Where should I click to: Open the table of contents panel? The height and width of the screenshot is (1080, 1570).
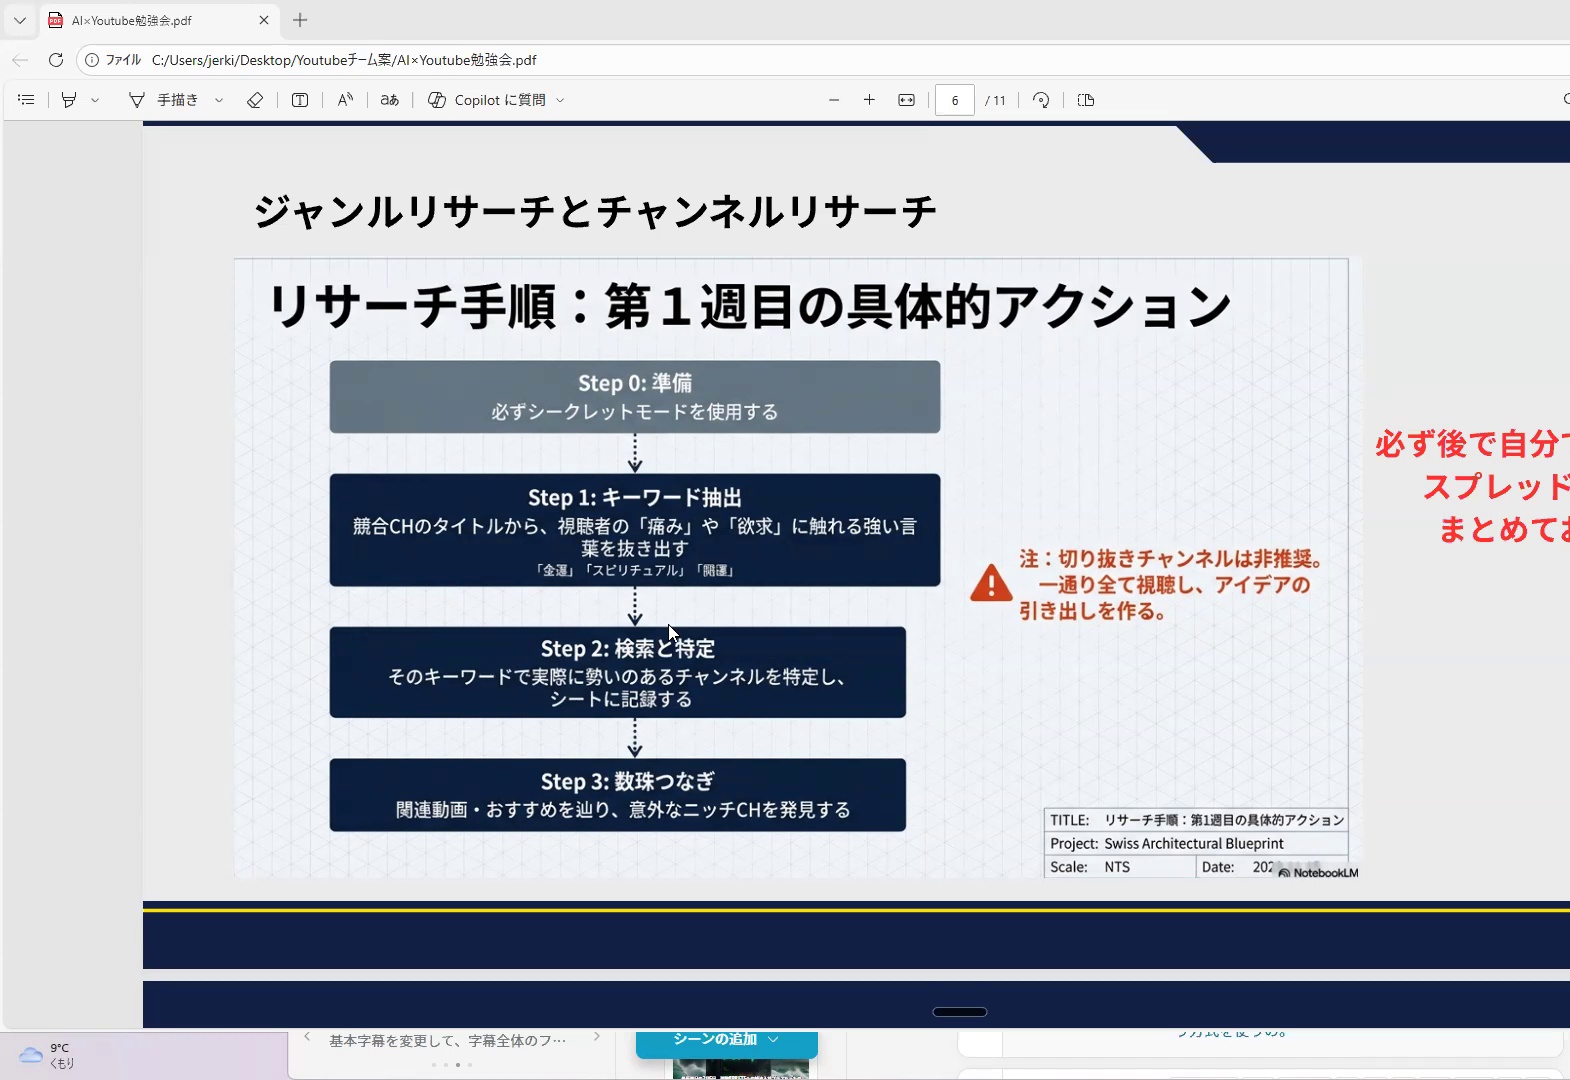tap(26, 100)
